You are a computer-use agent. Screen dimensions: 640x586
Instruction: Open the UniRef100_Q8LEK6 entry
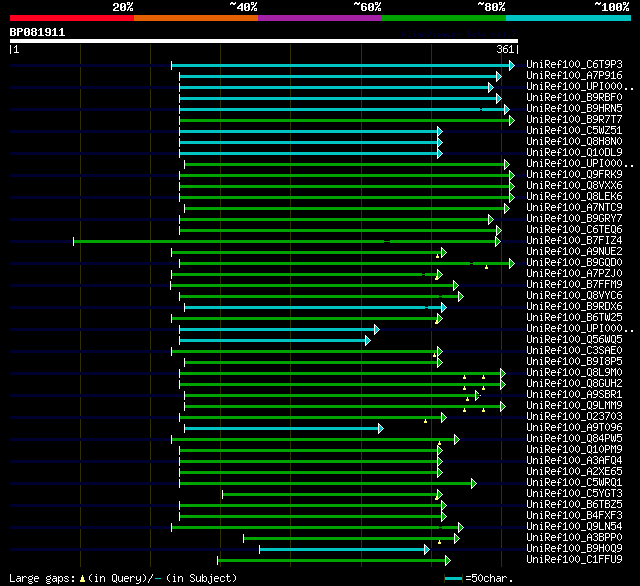[574, 197]
